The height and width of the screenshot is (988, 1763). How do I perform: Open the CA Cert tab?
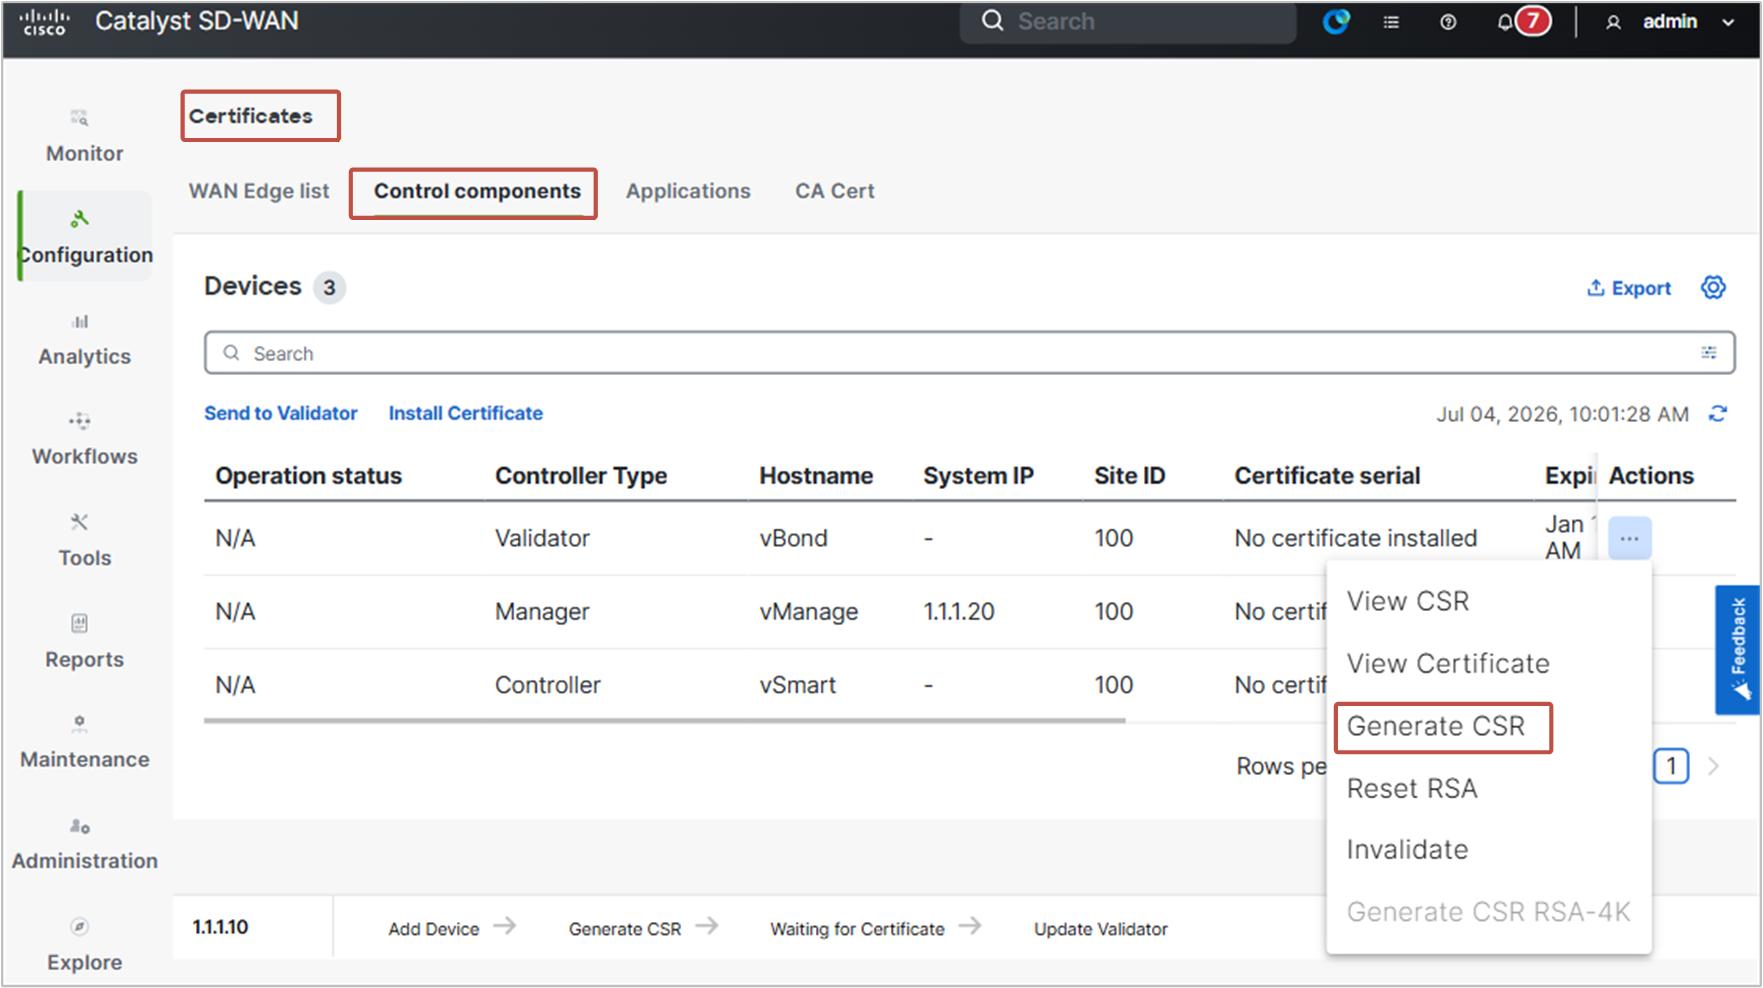point(834,191)
